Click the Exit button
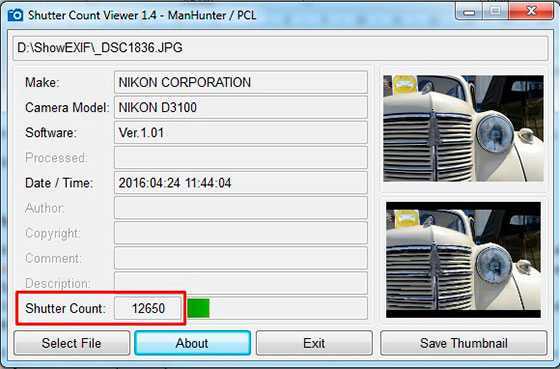This screenshot has width=560, height=369. pos(314,343)
